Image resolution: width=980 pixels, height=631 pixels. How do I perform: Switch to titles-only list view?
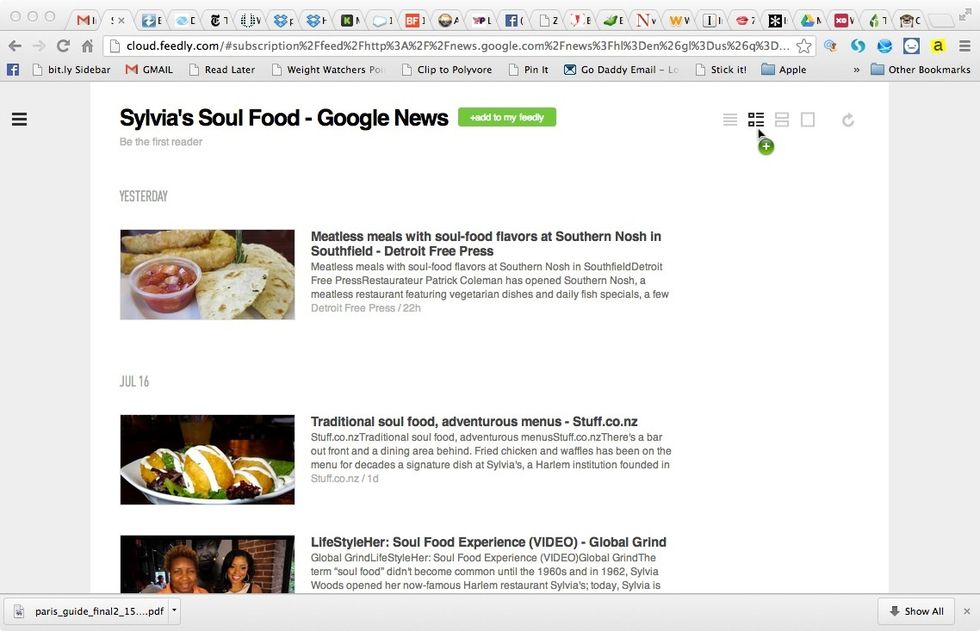tap(730, 119)
